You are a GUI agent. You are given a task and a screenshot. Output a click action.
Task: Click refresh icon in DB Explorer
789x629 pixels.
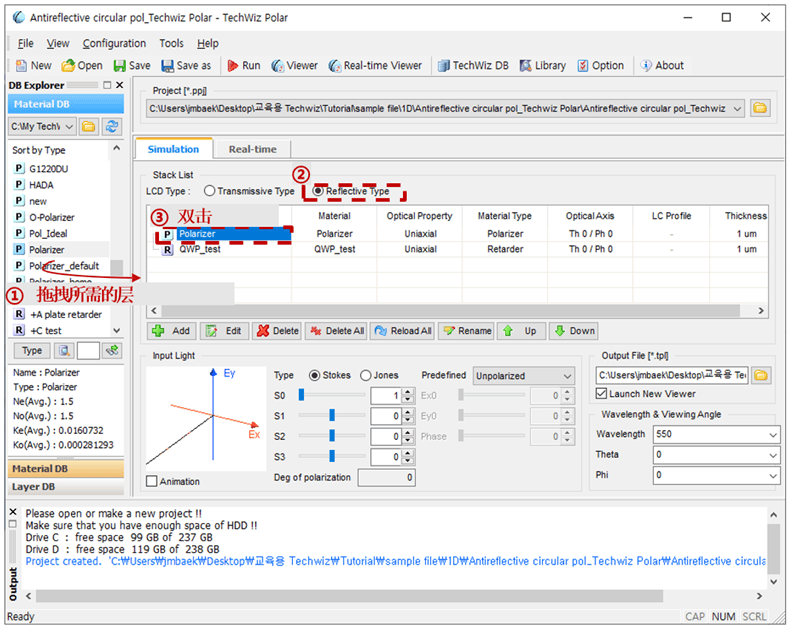[111, 126]
